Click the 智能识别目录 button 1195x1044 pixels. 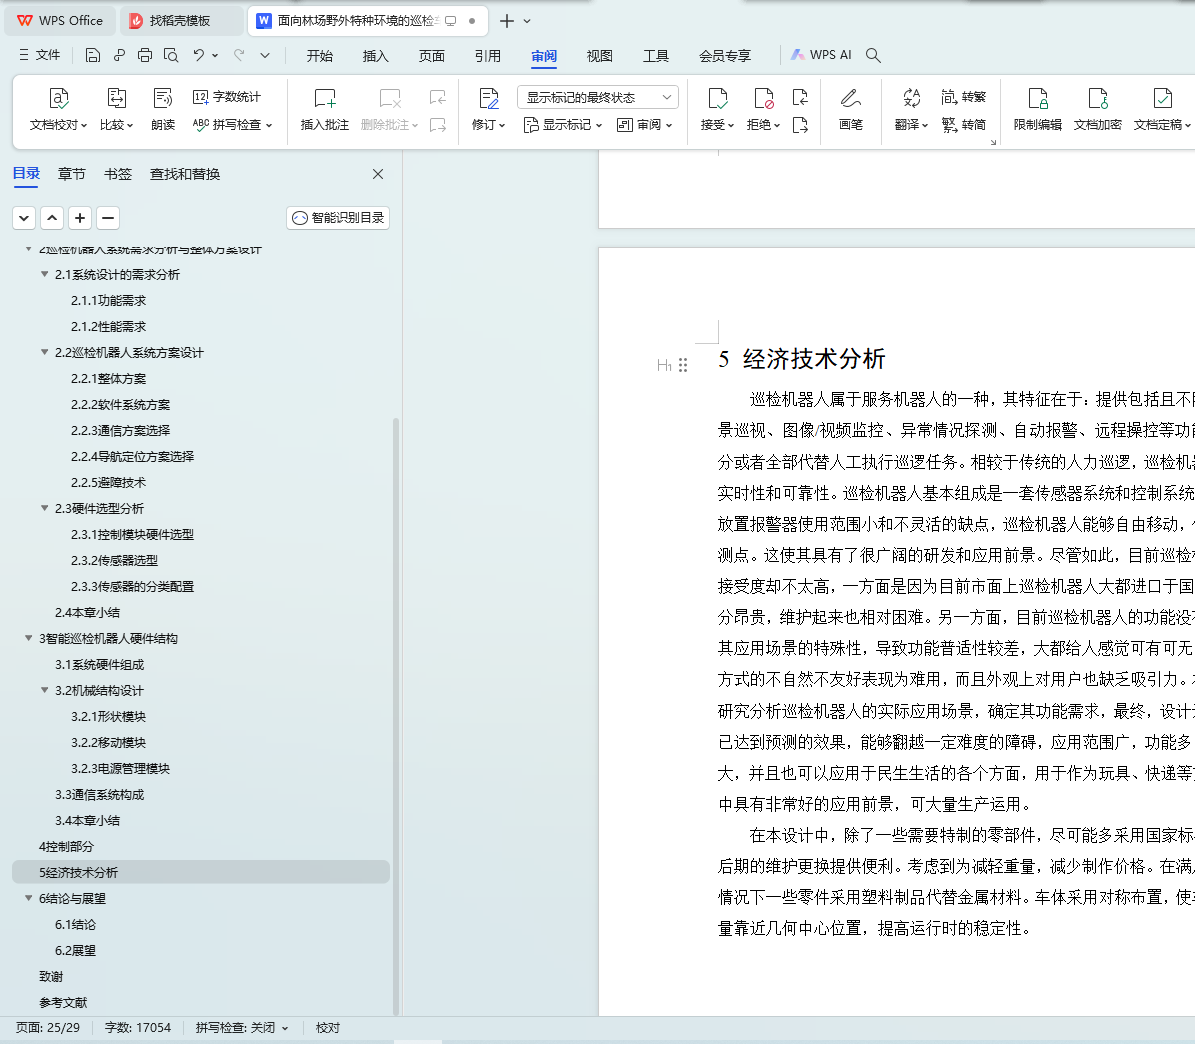(x=338, y=218)
